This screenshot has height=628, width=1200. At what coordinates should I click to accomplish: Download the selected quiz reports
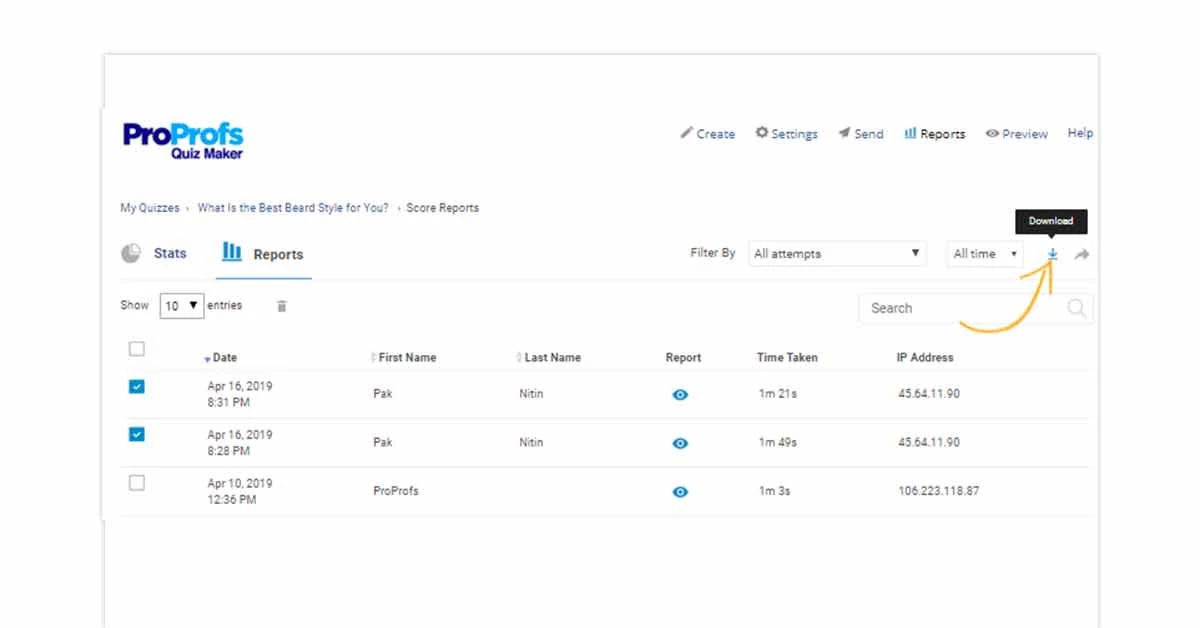1051,255
